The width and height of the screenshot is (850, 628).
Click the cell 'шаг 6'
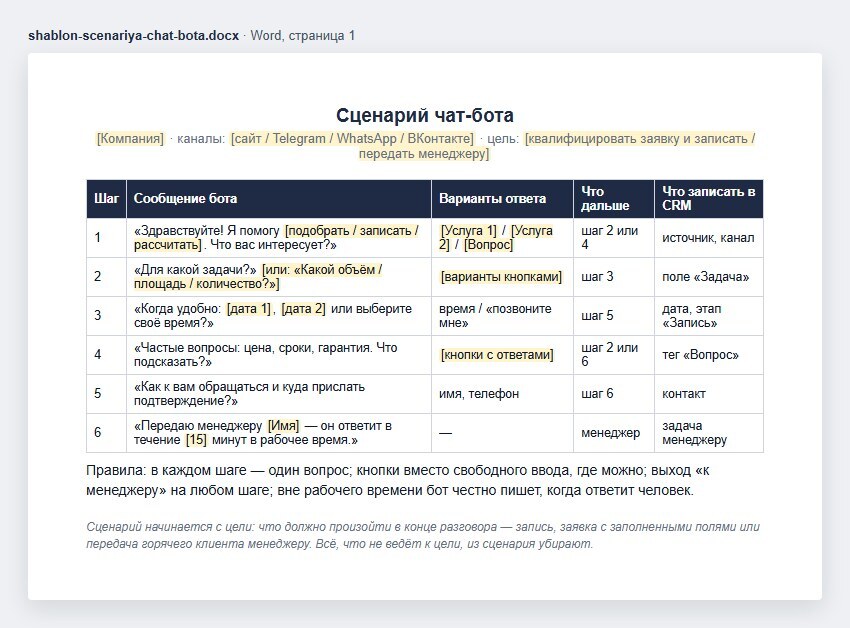point(614,394)
